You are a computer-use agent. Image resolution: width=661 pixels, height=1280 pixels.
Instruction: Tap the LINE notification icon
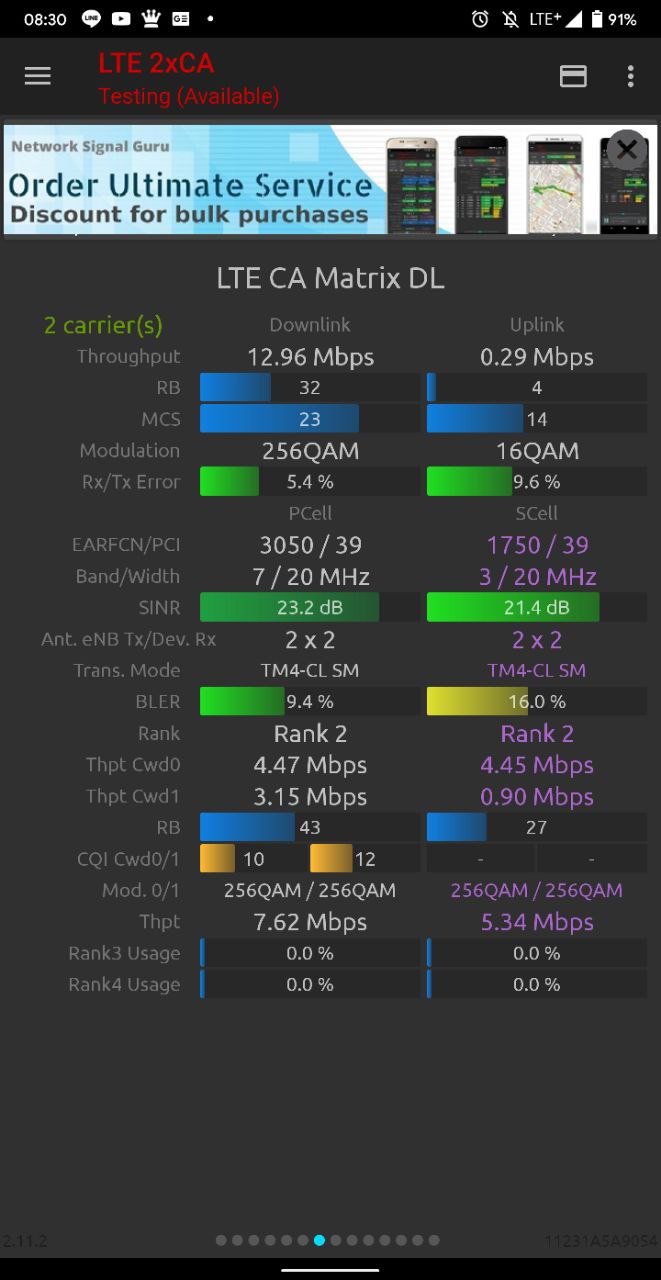pos(91,19)
